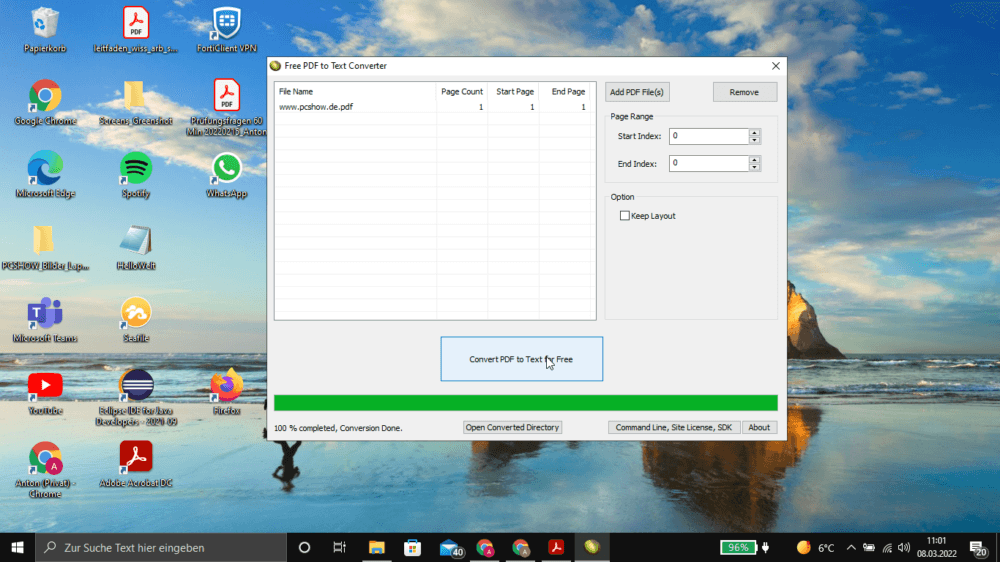1000x562 pixels.
Task: Click the Remove button
Action: tap(744, 92)
